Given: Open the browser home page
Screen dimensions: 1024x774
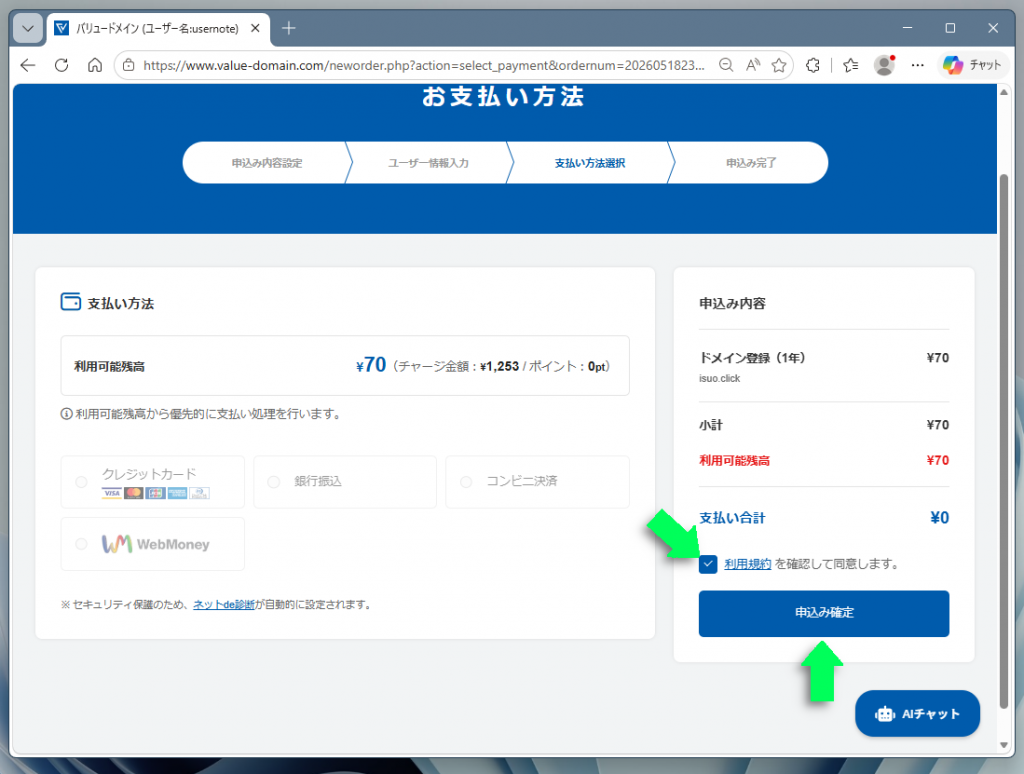Looking at the screenshot, I should point(95,65).
